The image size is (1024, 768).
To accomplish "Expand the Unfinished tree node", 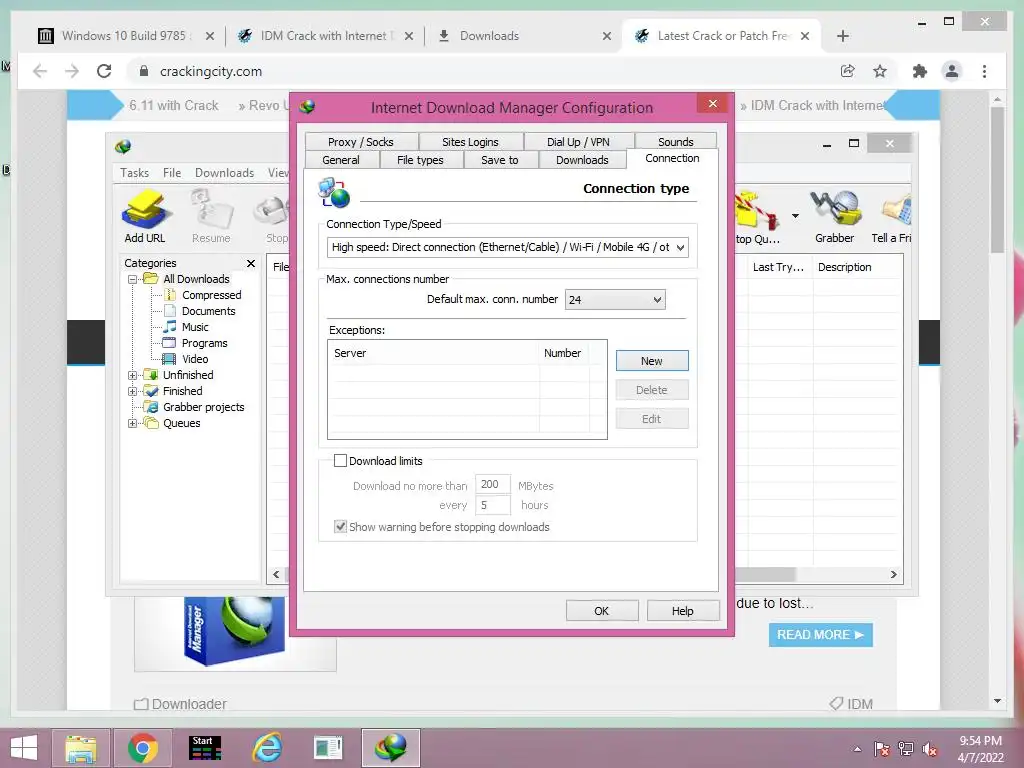I will [x=133, y=375].
